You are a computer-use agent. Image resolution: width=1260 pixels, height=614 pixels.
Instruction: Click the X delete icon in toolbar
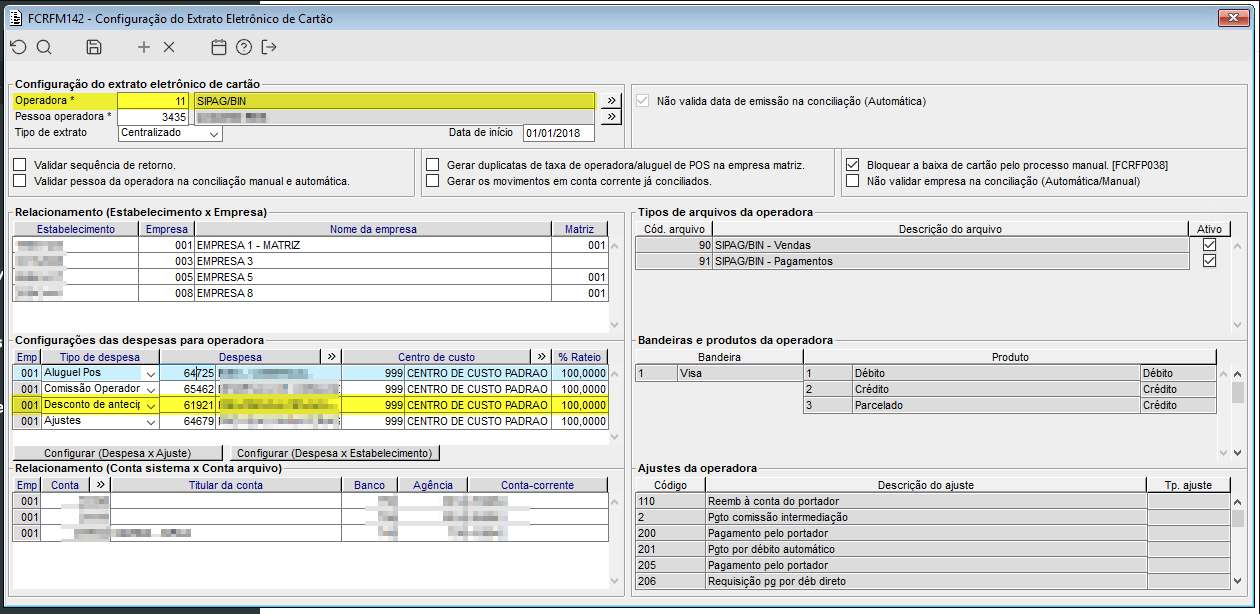coord(169,47)
